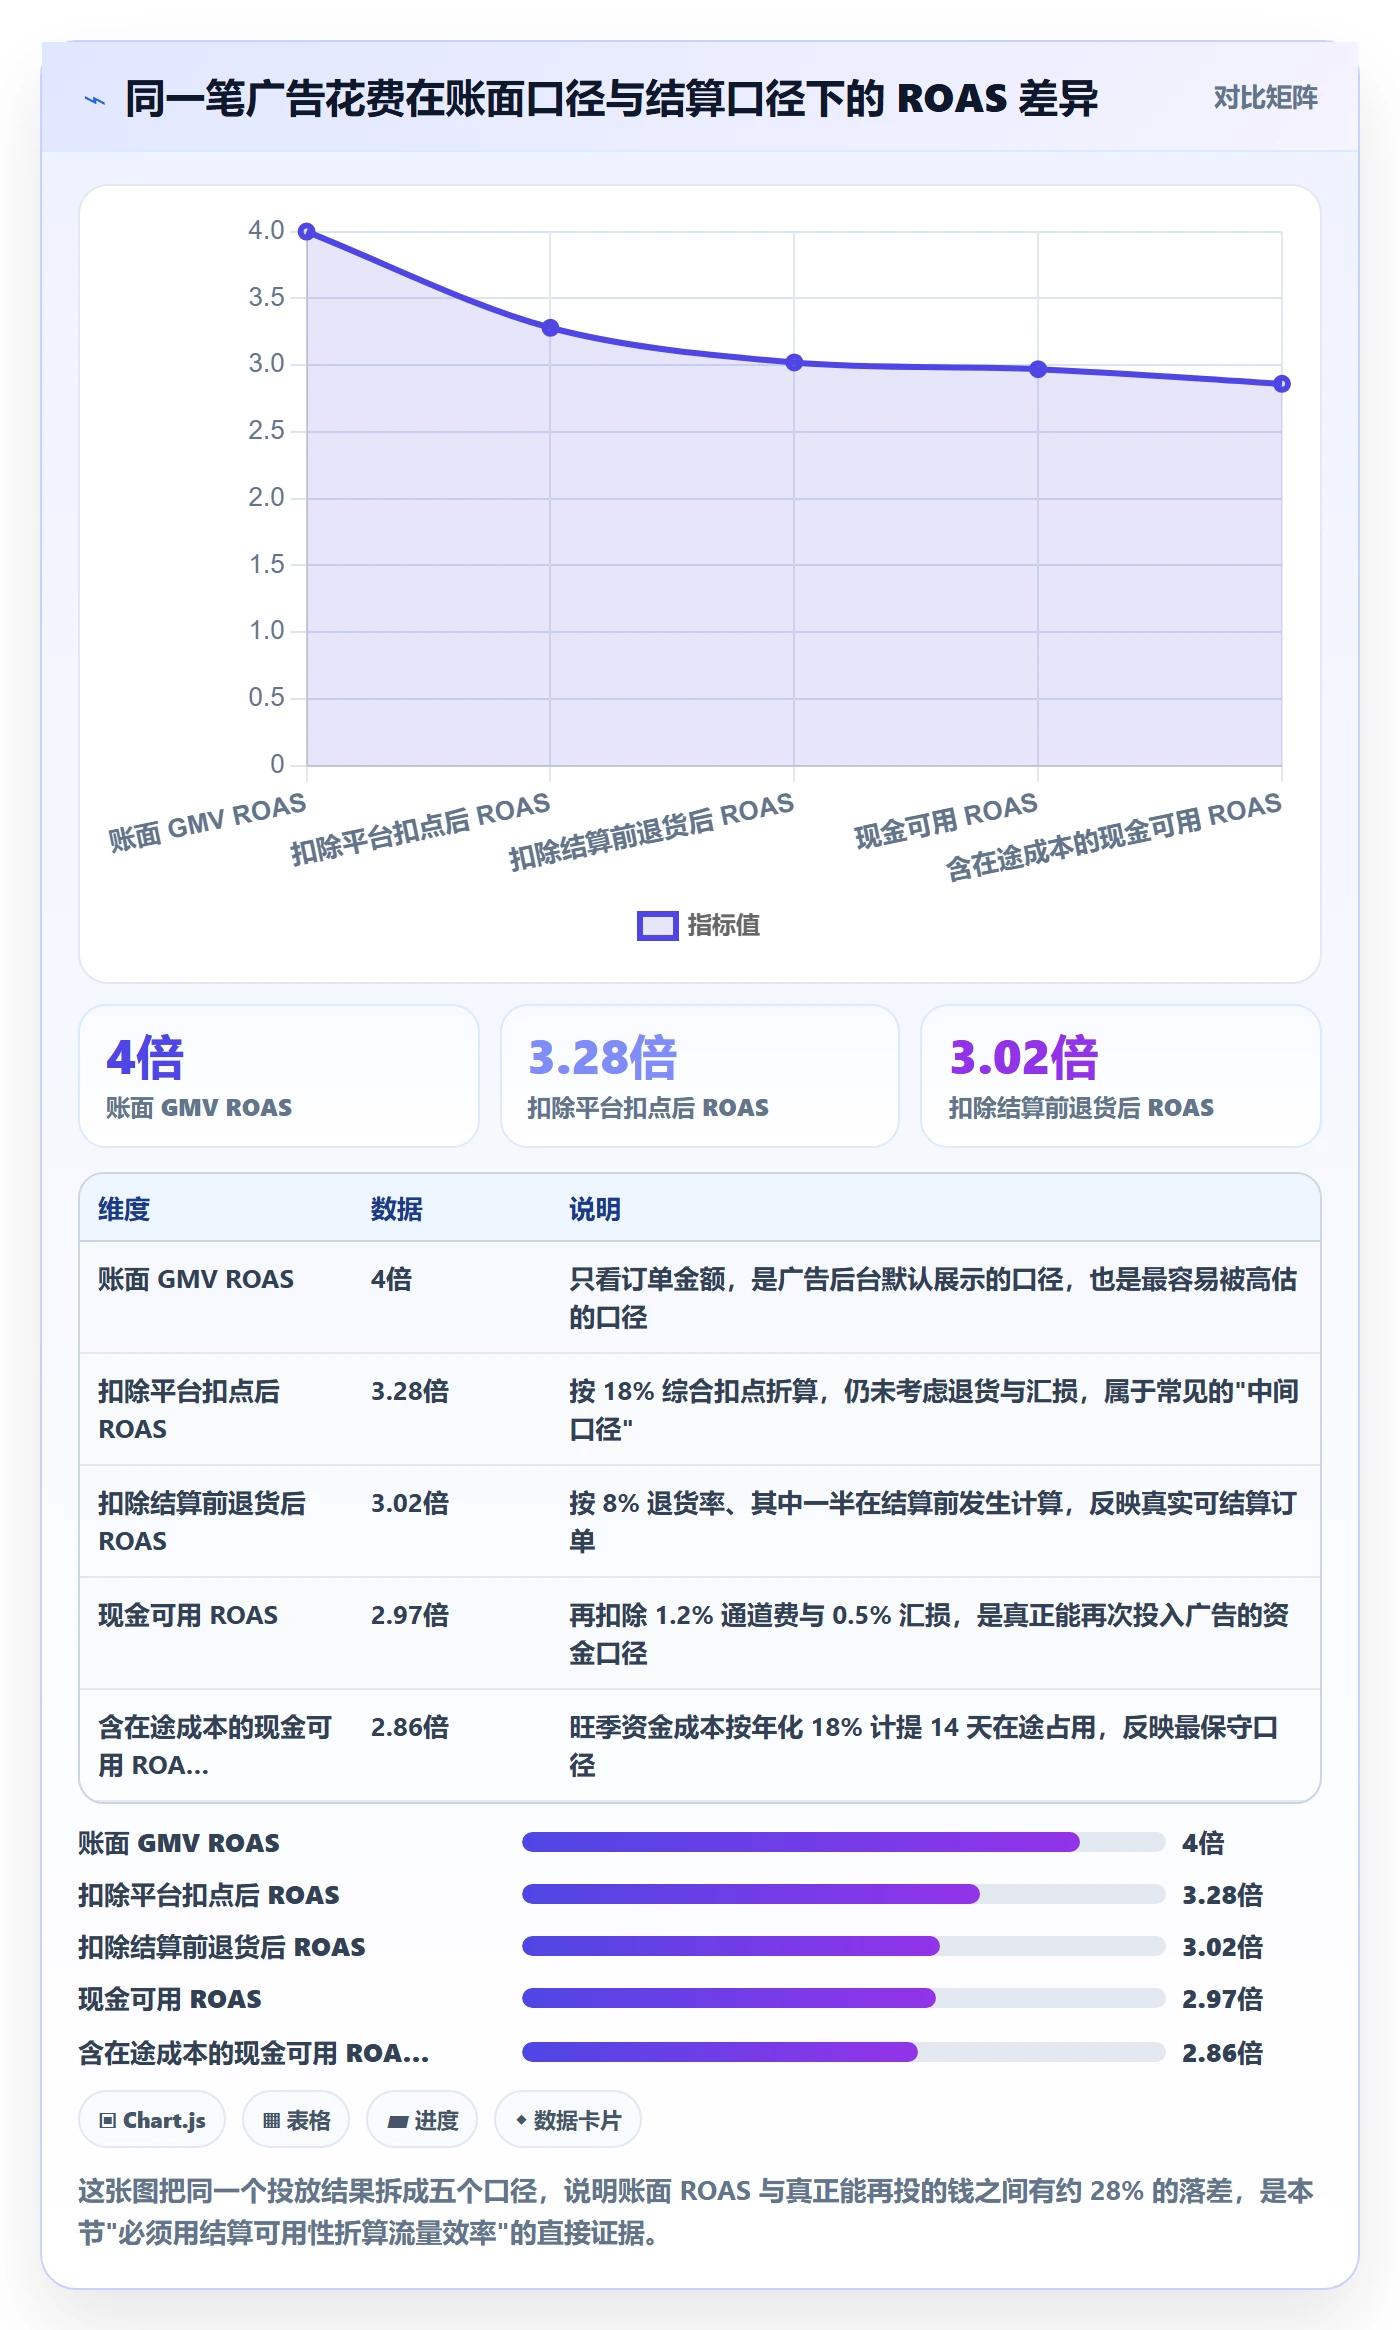Toggle the 指标值 legend color box

coord(657,926)
